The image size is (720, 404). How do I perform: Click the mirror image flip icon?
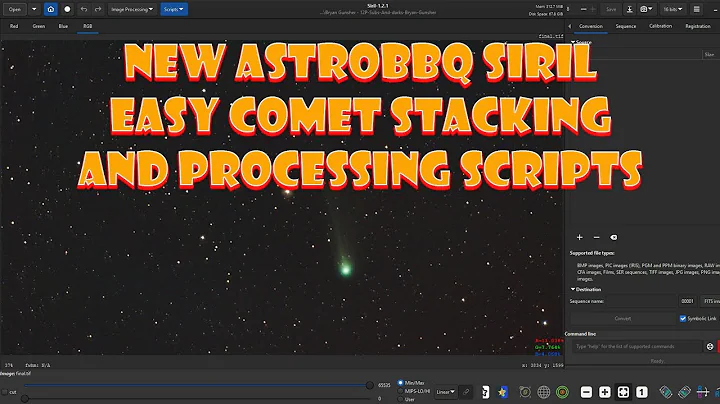pyautogui.click(x=703, y=392)
